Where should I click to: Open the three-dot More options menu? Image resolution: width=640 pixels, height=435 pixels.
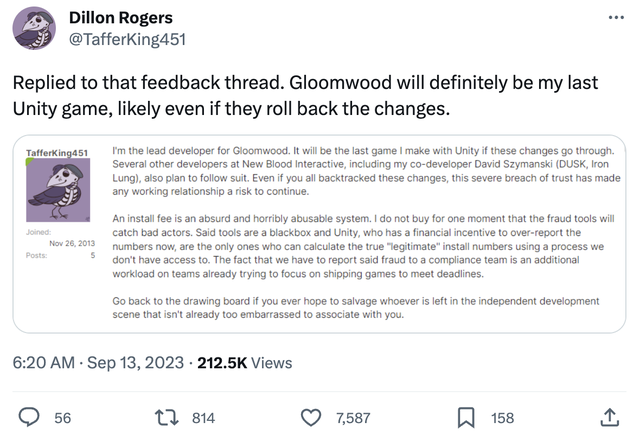pyautogui.click(x=614, y=17)
